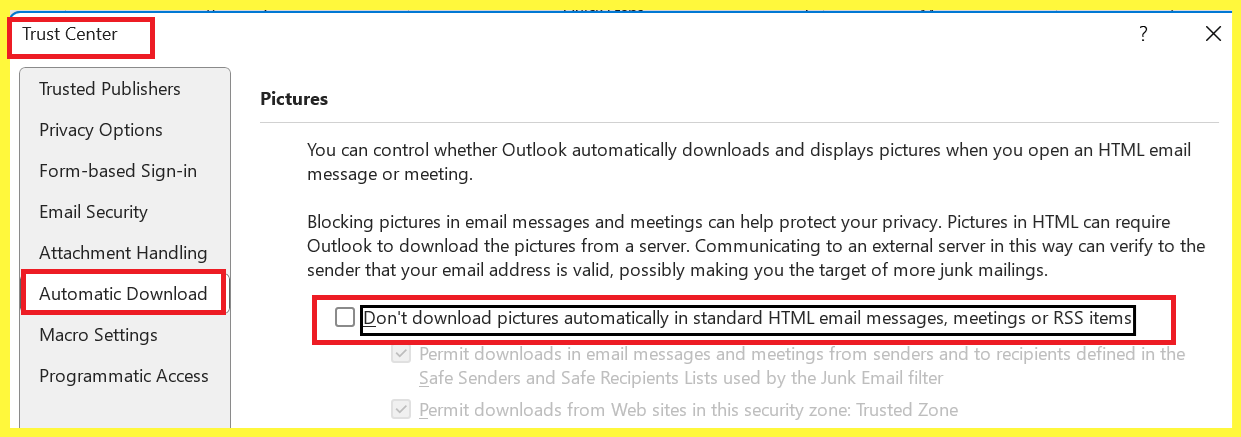Enable the Don't download pictures automatically checkbox
This screenshot has height=437, width=1241.
345,318
